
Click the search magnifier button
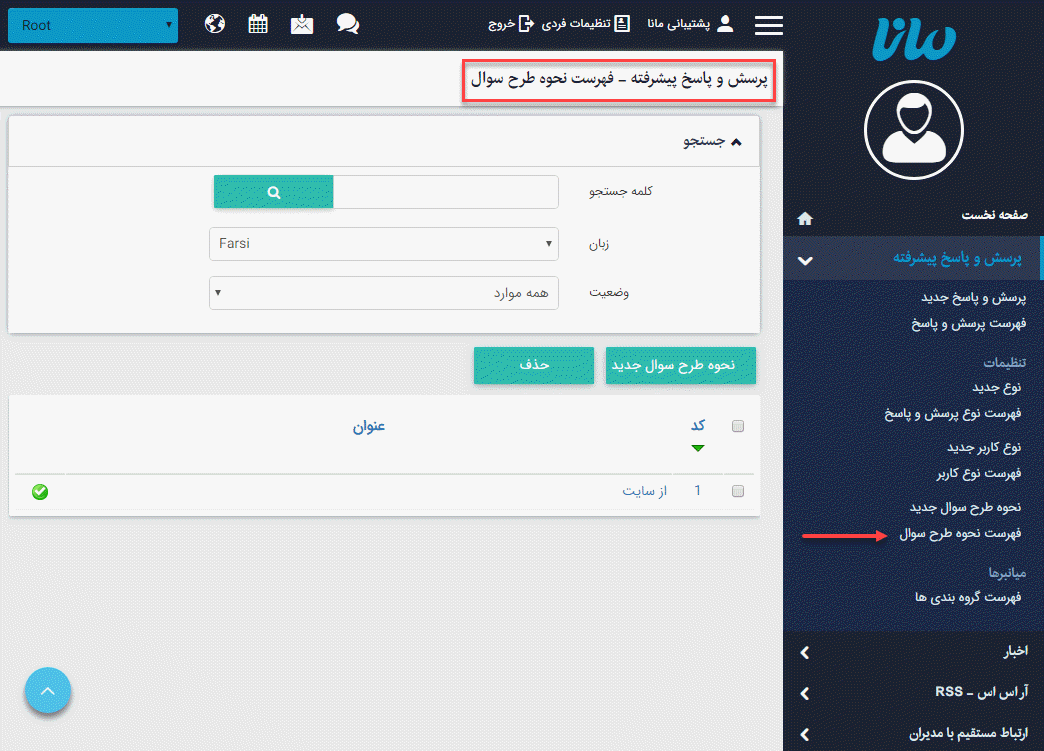pyautogui.click(x=272, y=191)
